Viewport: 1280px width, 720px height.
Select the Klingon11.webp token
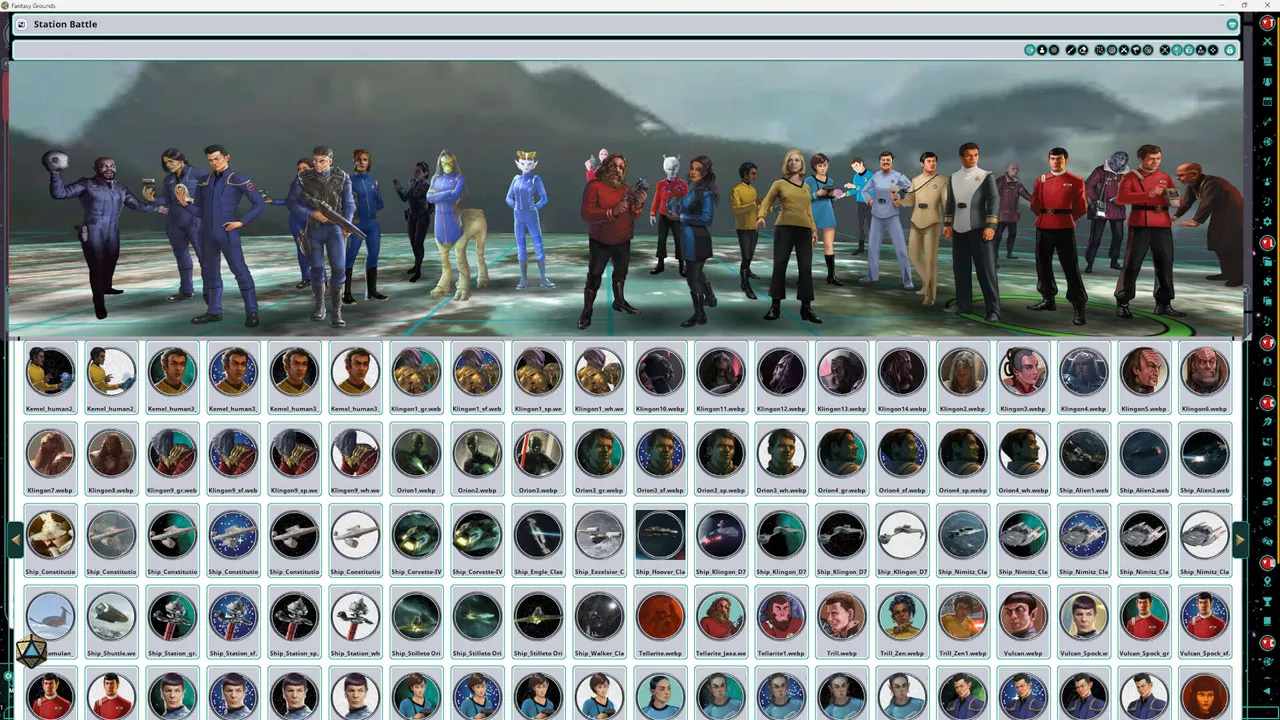coord(720,378)
